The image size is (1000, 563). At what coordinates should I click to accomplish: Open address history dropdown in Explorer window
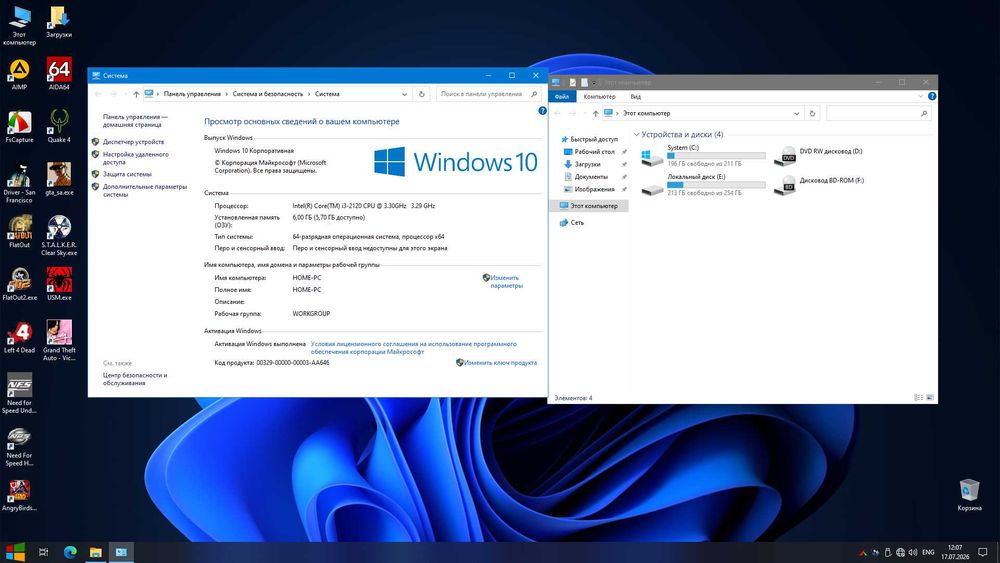point(797,113)
